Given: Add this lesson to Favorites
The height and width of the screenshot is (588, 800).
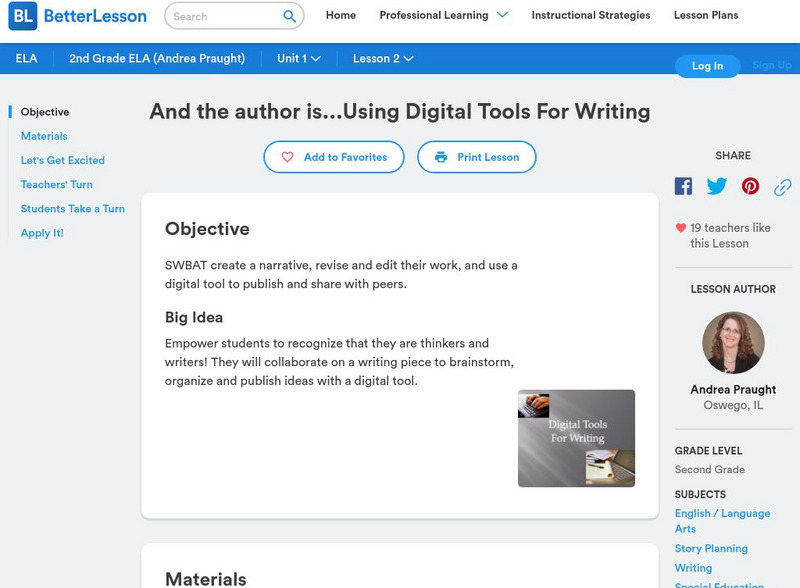Looking at the screenshot, I should (334, 157).
